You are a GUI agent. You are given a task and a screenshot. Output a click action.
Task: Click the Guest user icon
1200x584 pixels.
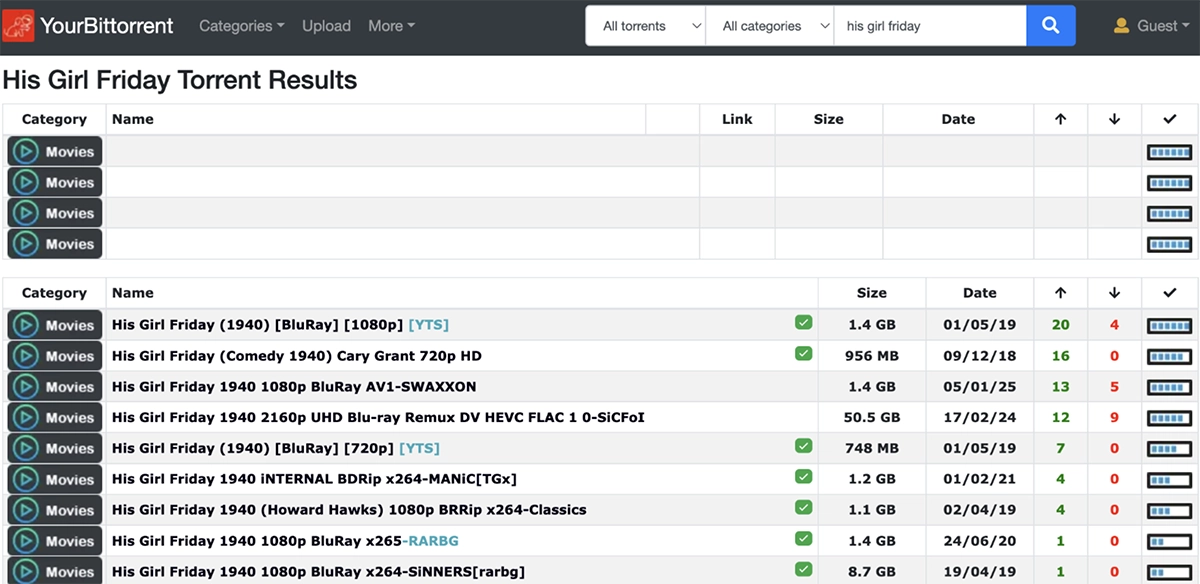point(1122,26)
